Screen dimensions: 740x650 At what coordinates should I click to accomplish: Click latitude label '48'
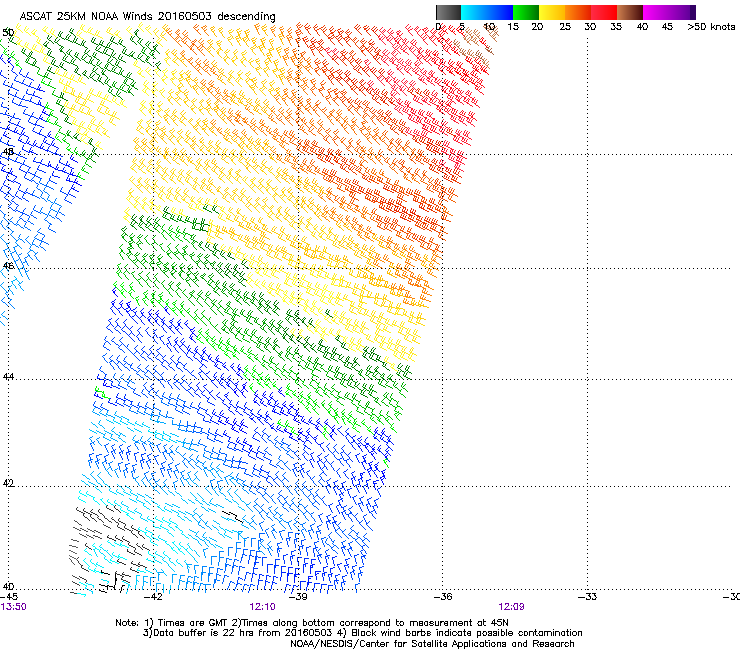(8, 152)
